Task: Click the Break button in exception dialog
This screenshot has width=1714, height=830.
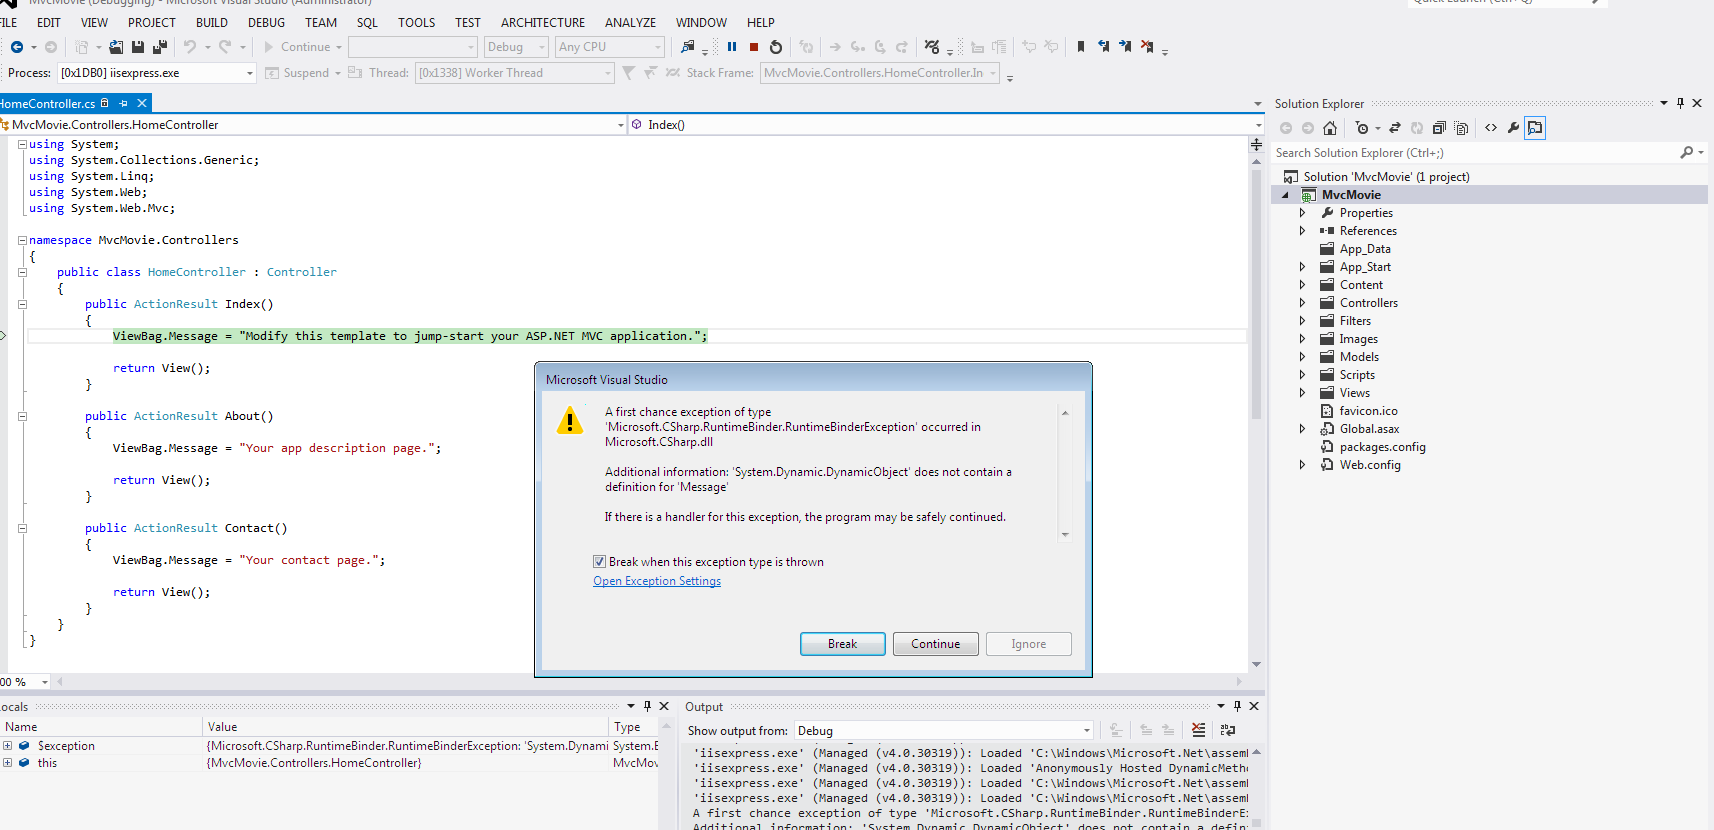Action: point(842,644)
